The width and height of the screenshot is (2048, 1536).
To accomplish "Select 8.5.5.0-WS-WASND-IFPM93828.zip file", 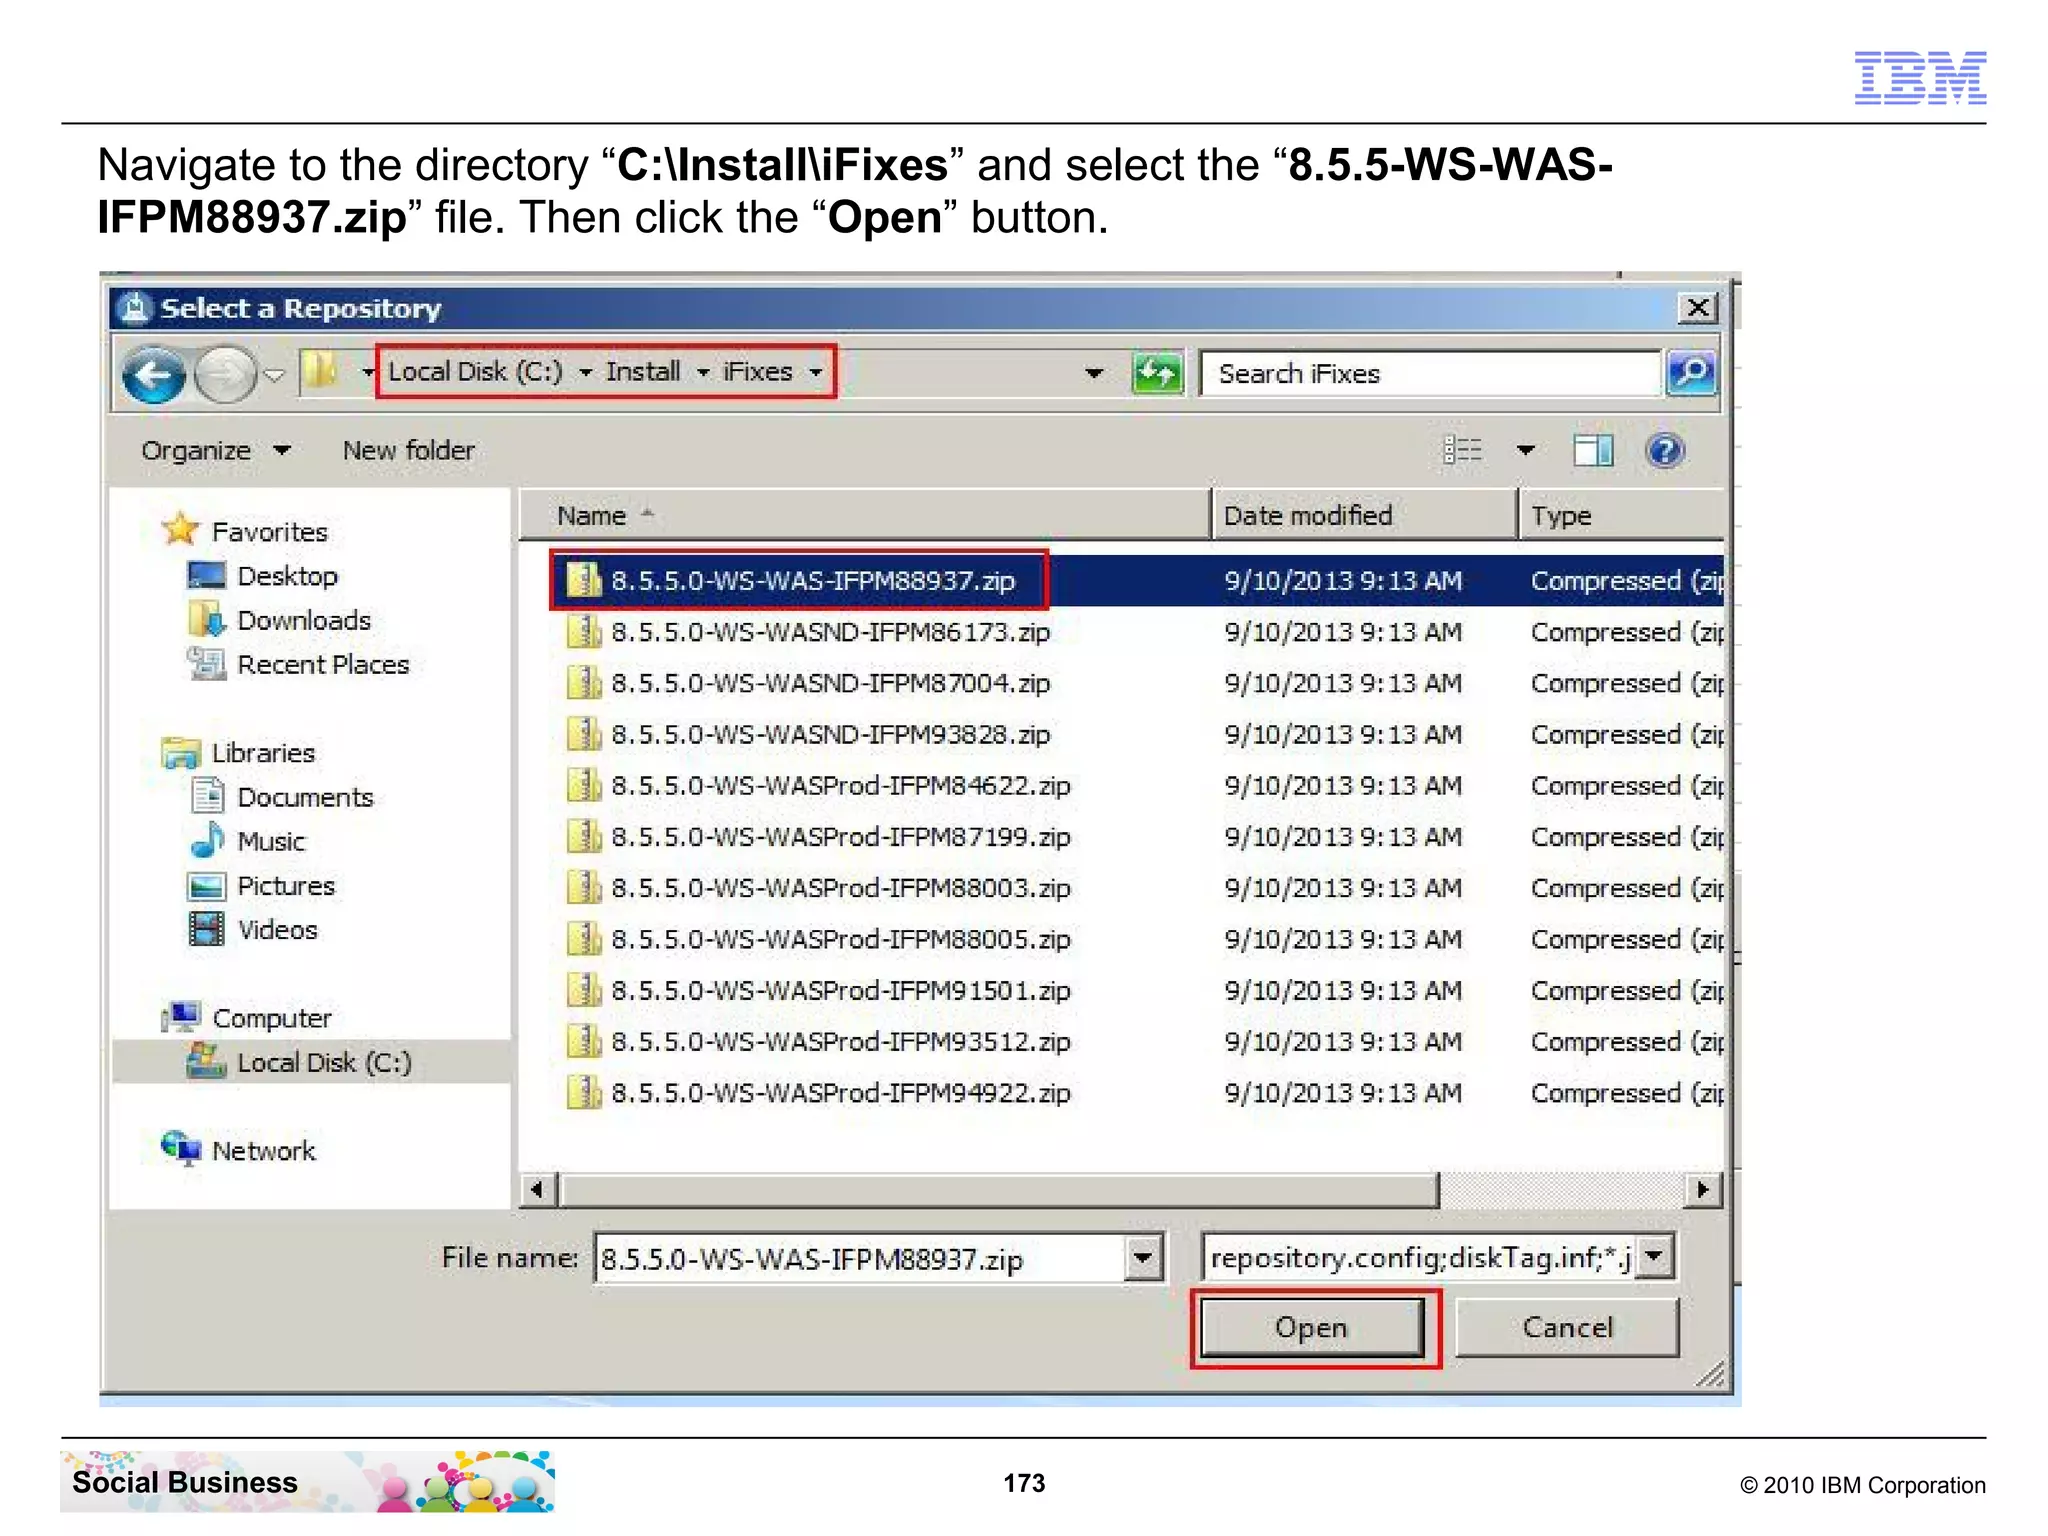I will coord(831,734).
